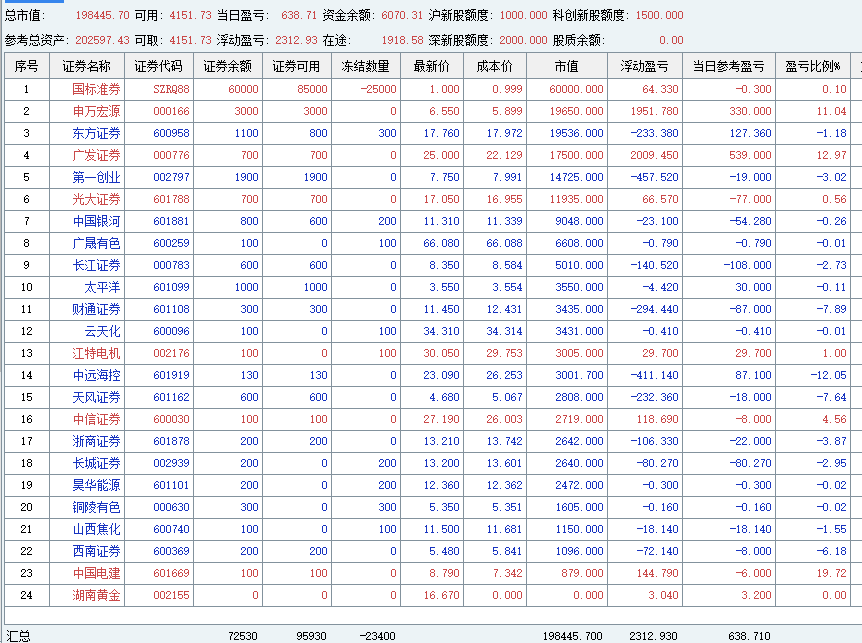This screenshot has width=862, height=643.
Task: Click the 汇总 total floating profit 2312.930
Action: pos(654,636)
